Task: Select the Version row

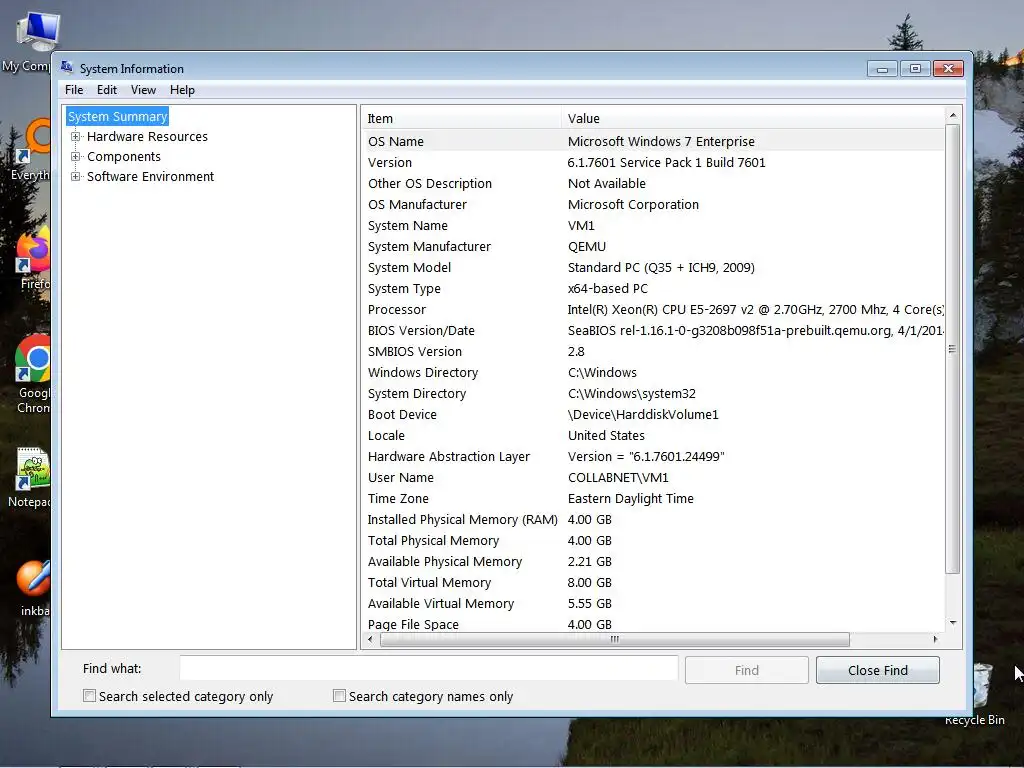Action: tap(653, 163)
